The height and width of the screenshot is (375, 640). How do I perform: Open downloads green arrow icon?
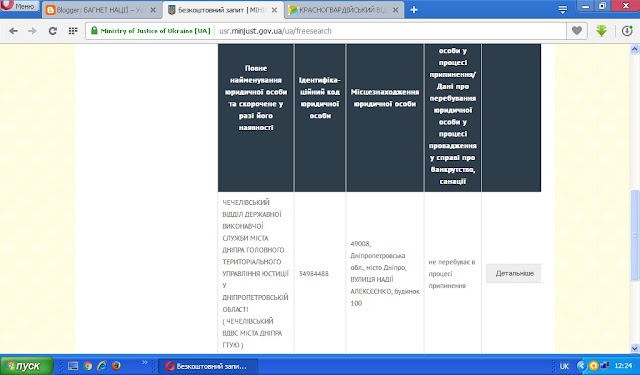tap(602, 31)
